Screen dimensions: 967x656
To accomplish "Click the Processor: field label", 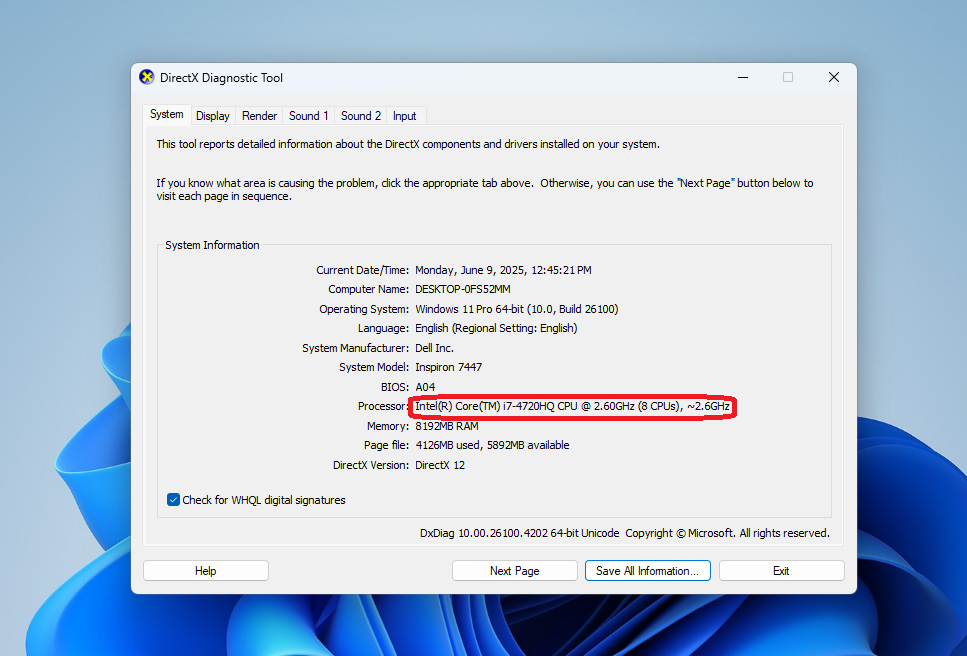I will (x=382, y=406).
